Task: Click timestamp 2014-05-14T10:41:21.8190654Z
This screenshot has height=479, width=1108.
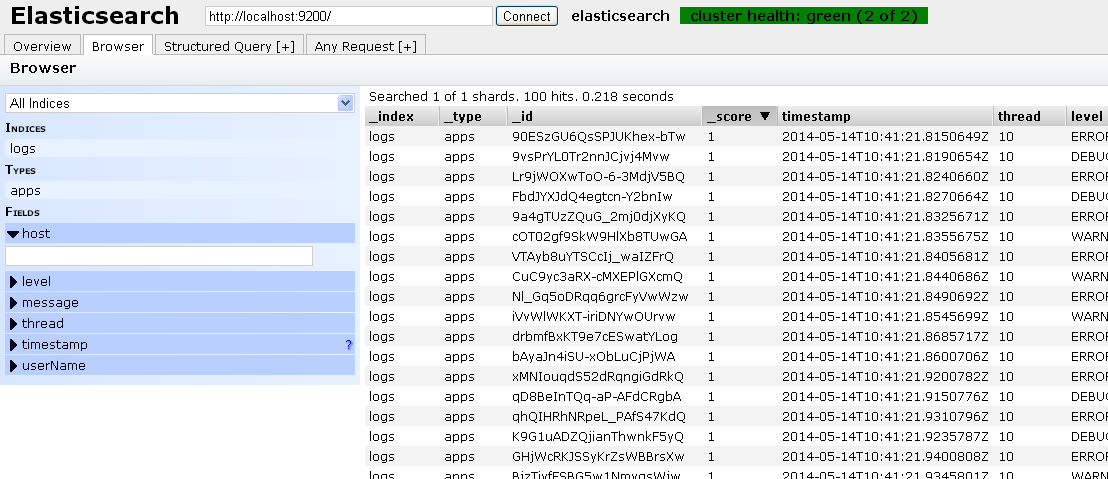Action: [x=885, y=156]
